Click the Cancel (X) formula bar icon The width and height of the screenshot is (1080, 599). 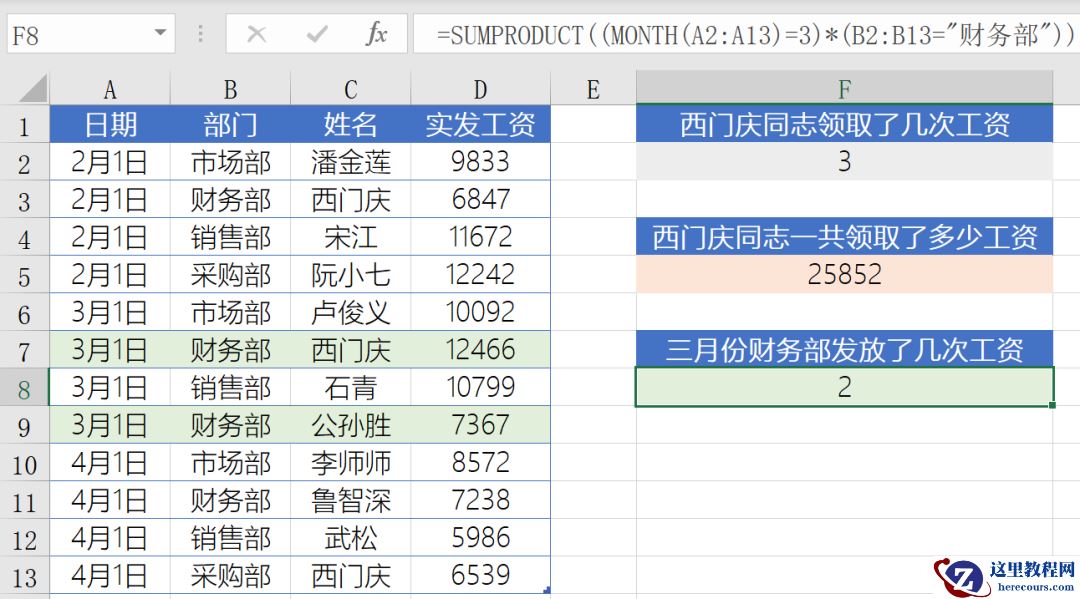click(x=257, y=34)
